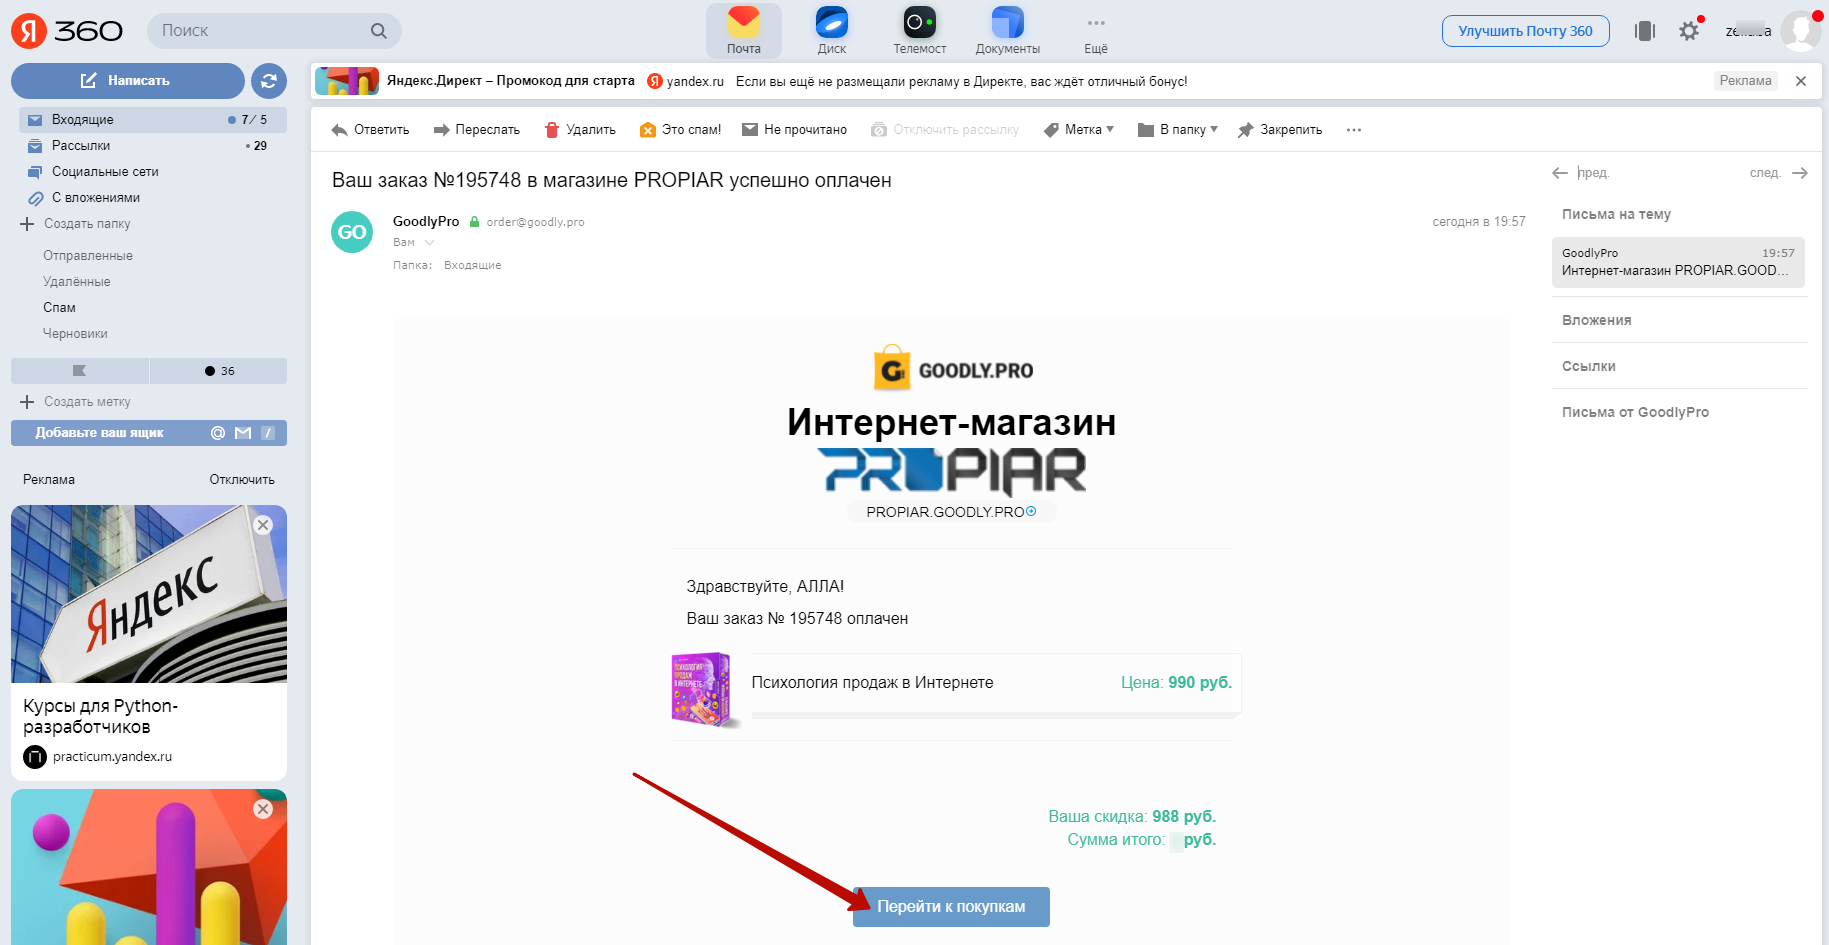Close the Yandex Python courses ad

tap(263, 525)
